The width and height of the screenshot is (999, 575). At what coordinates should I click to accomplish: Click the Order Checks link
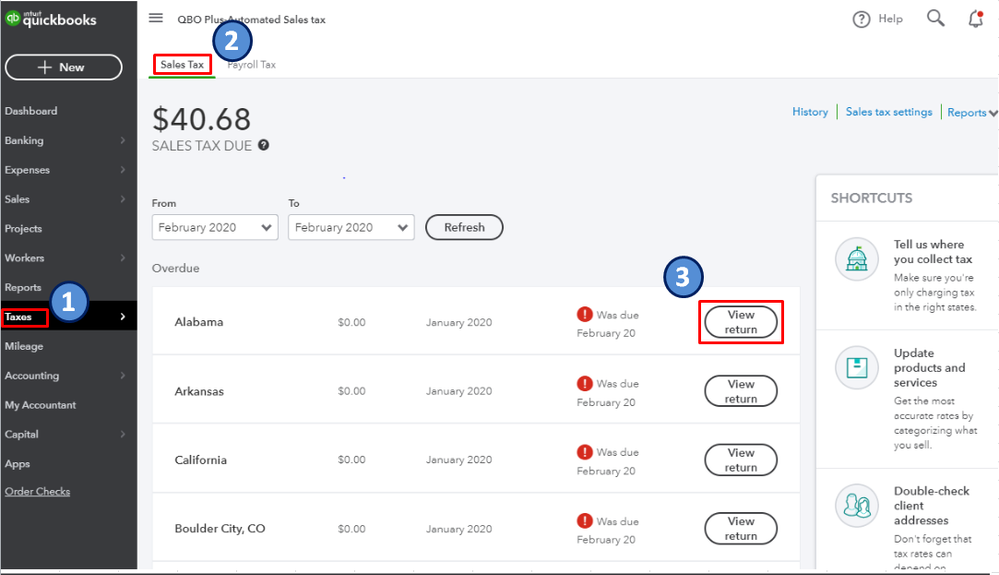click(x=38, y=491)
